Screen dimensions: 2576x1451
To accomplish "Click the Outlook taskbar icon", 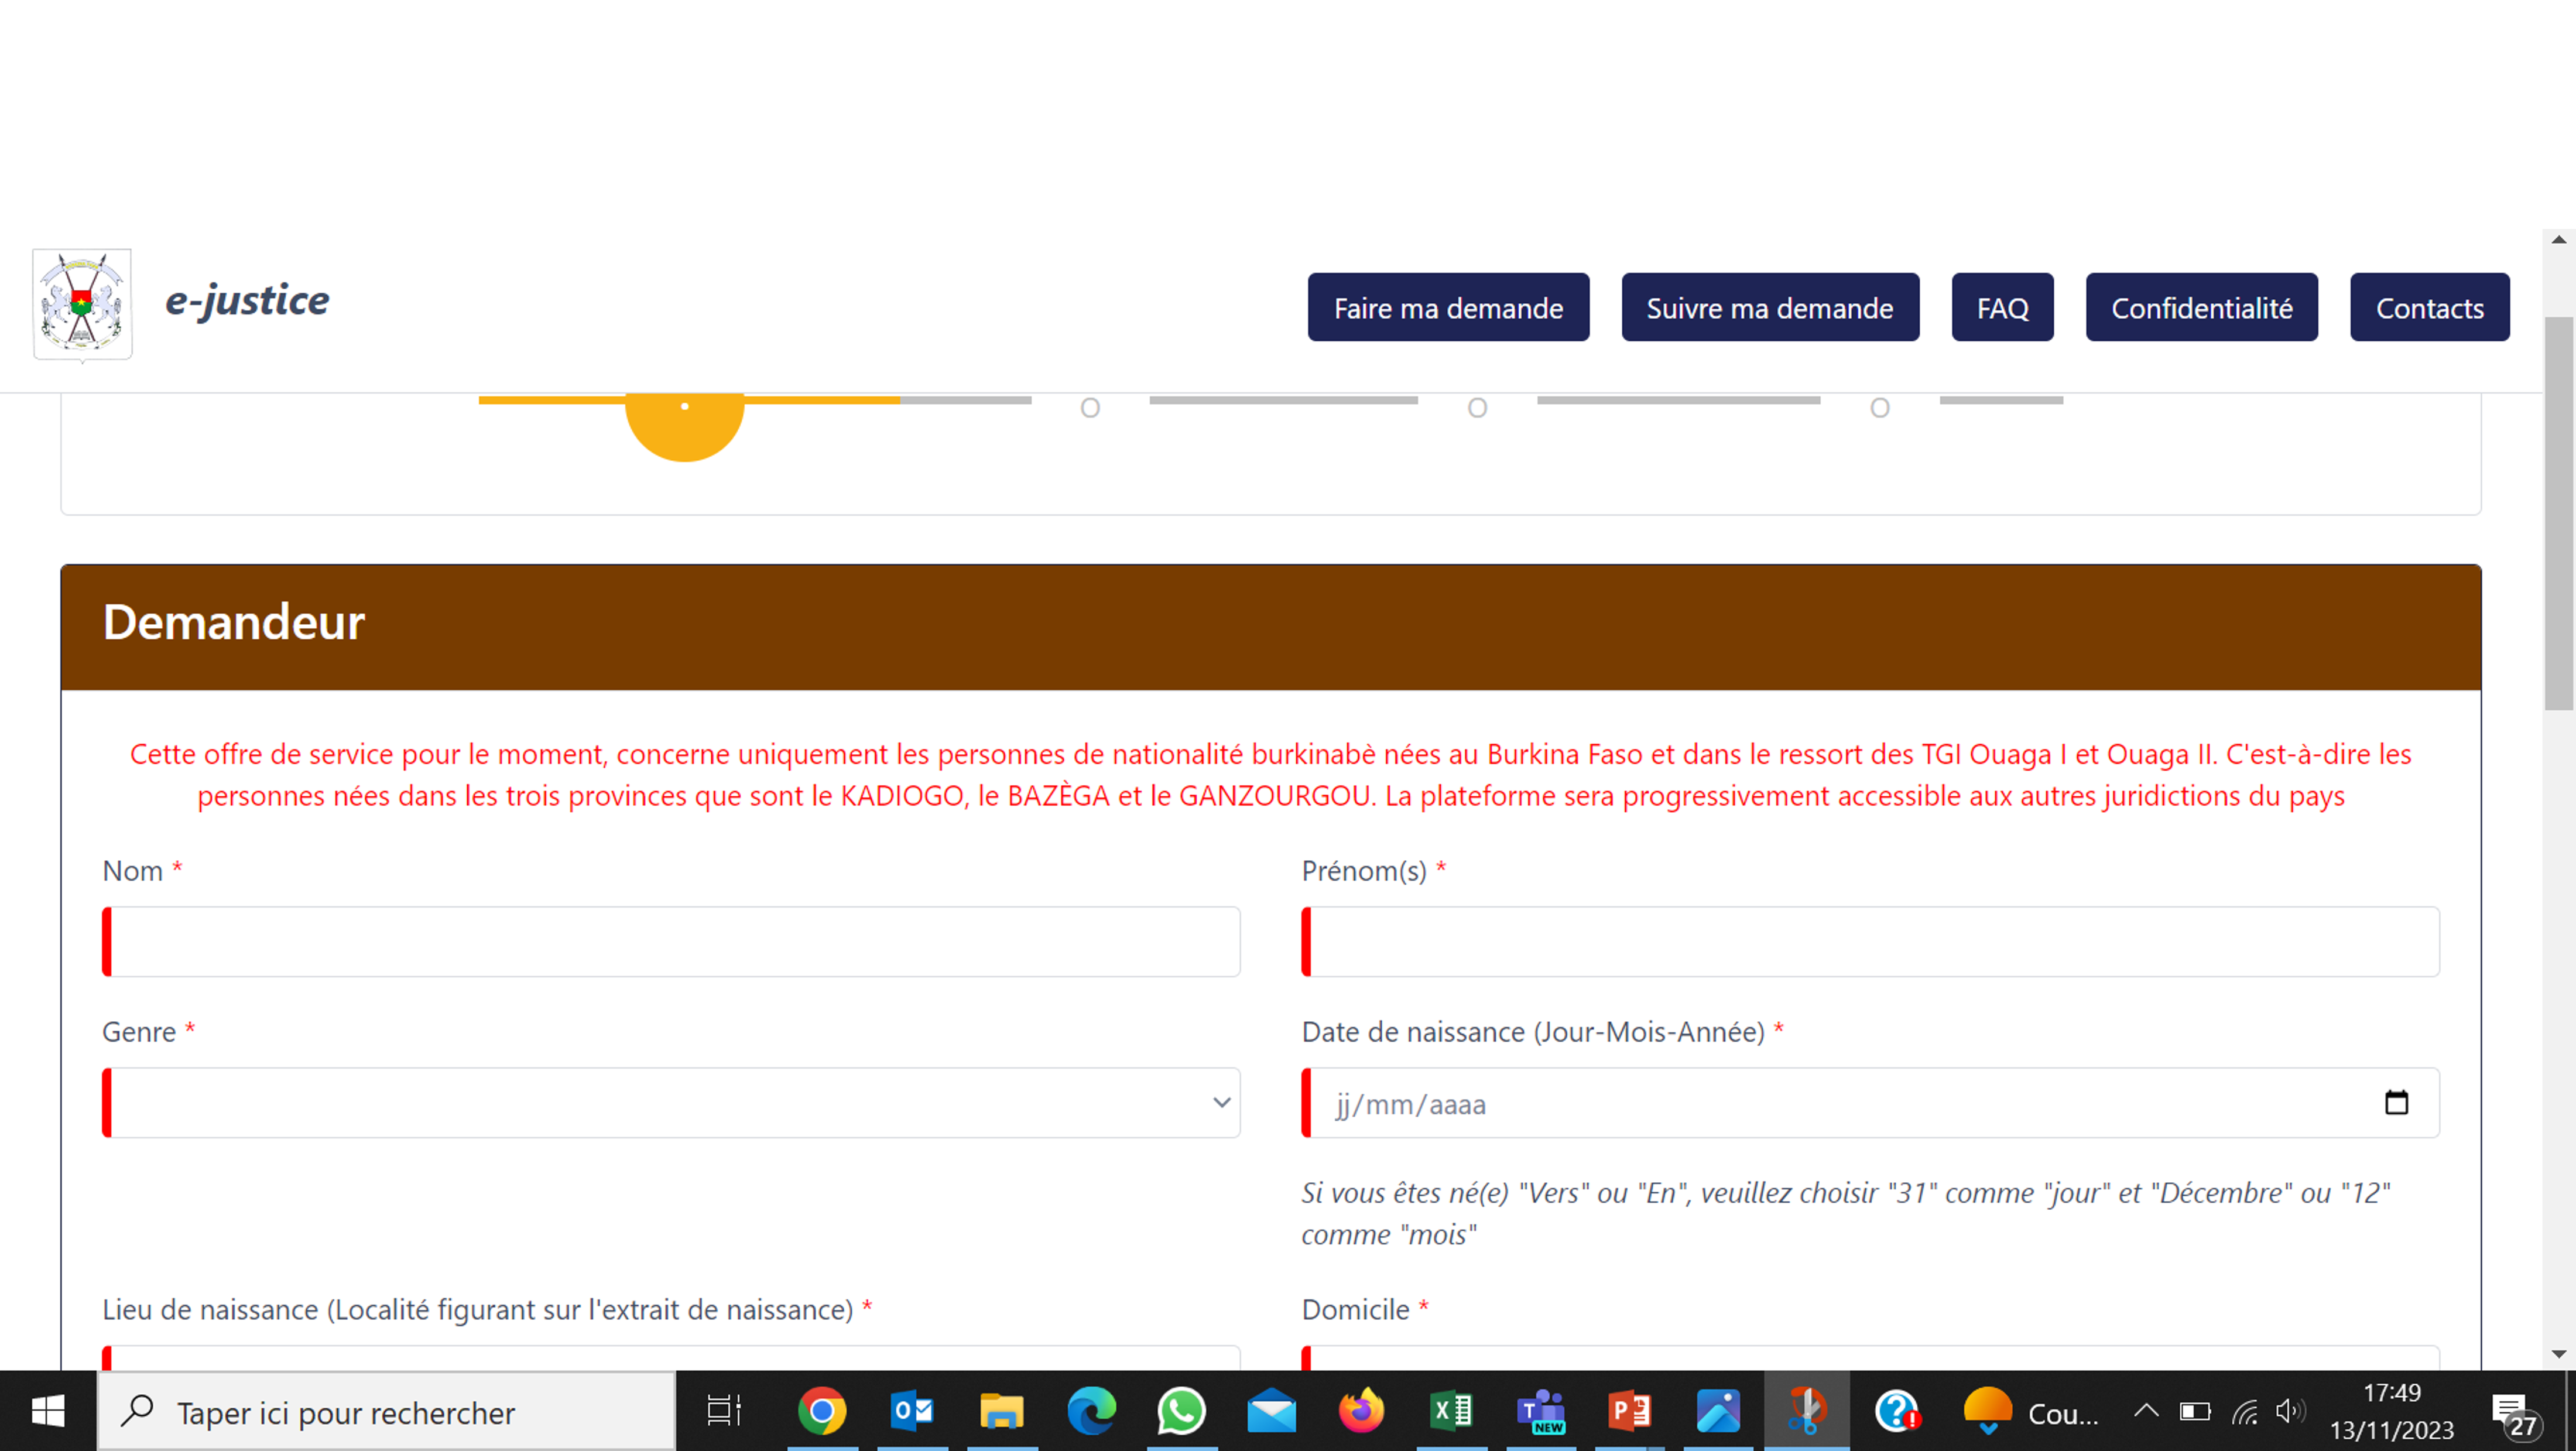I will click(912, 1412).
